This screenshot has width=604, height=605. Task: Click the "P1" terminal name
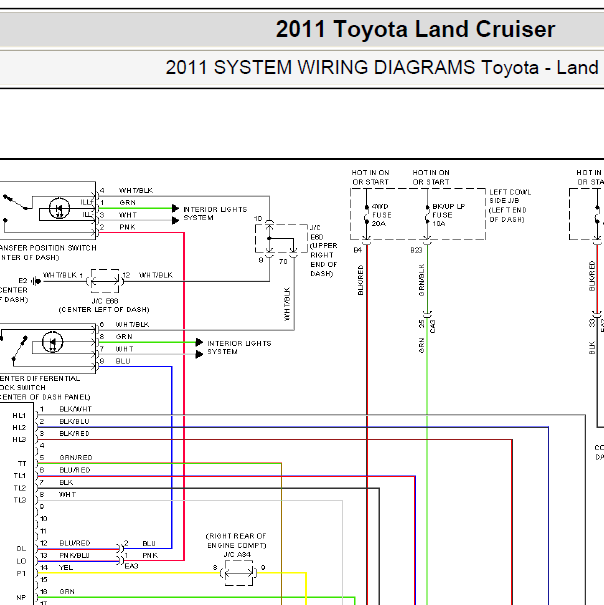pos(21,574)
